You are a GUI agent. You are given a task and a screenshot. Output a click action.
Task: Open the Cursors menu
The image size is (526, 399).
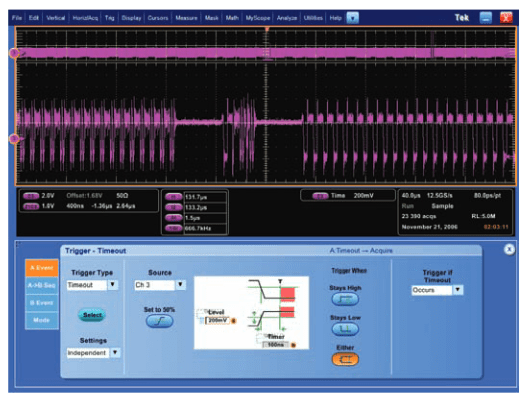(x=158, y=18)
